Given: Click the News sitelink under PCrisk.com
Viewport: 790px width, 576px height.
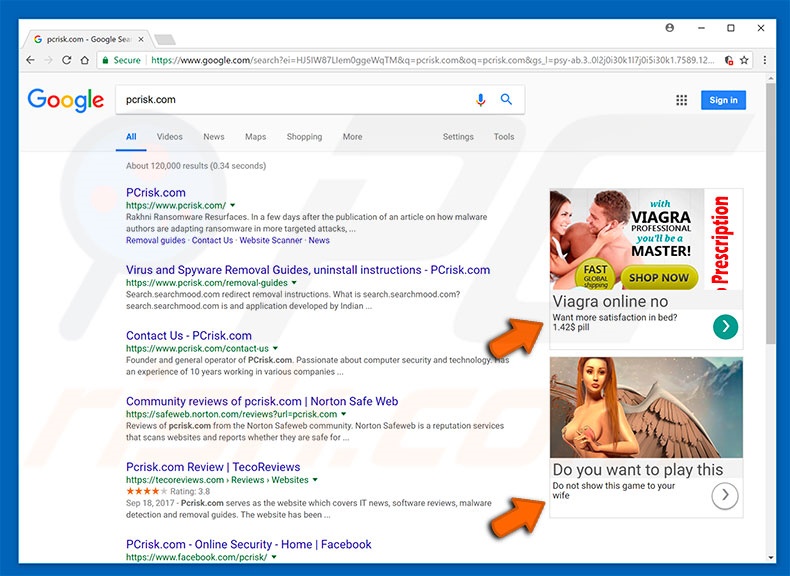Looking at the screenshot, I should click(x=319, y=240).
